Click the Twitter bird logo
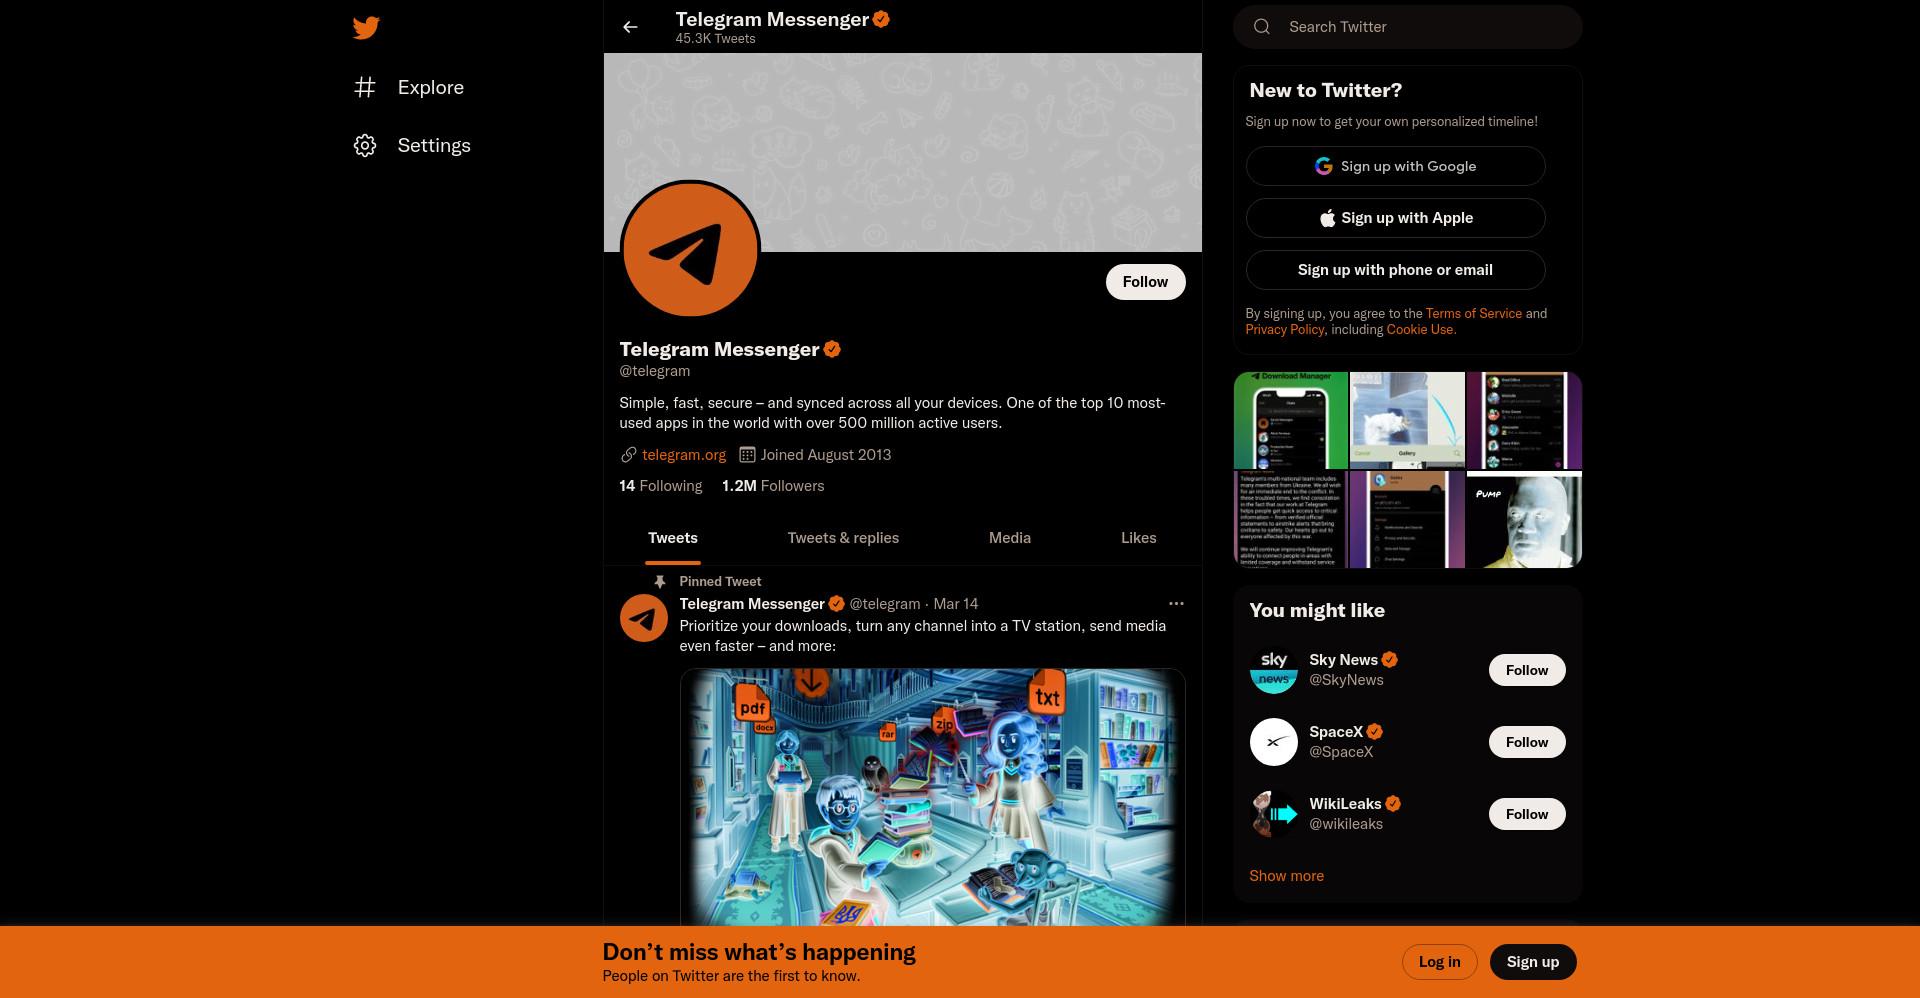The height and width of the screenshot is (998, 1920). pos(366,28)
